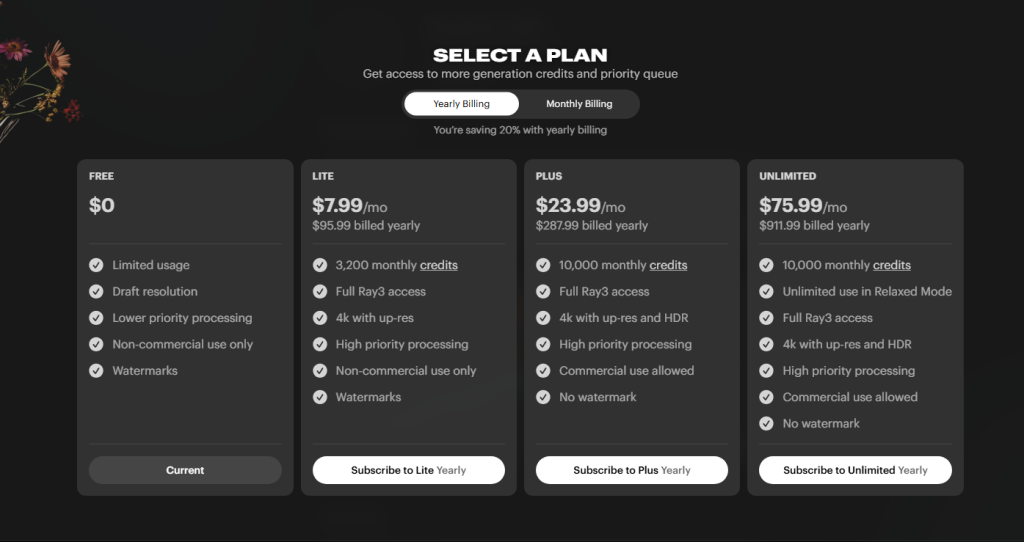1024x542 pixels.
Task: Click the checkmark icon beside Limited usage
Action: click(96, 265)
